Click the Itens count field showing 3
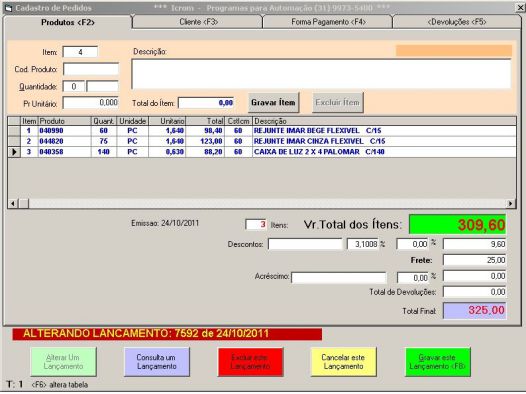This screenshot has width=526, height=394. [256, 224]
